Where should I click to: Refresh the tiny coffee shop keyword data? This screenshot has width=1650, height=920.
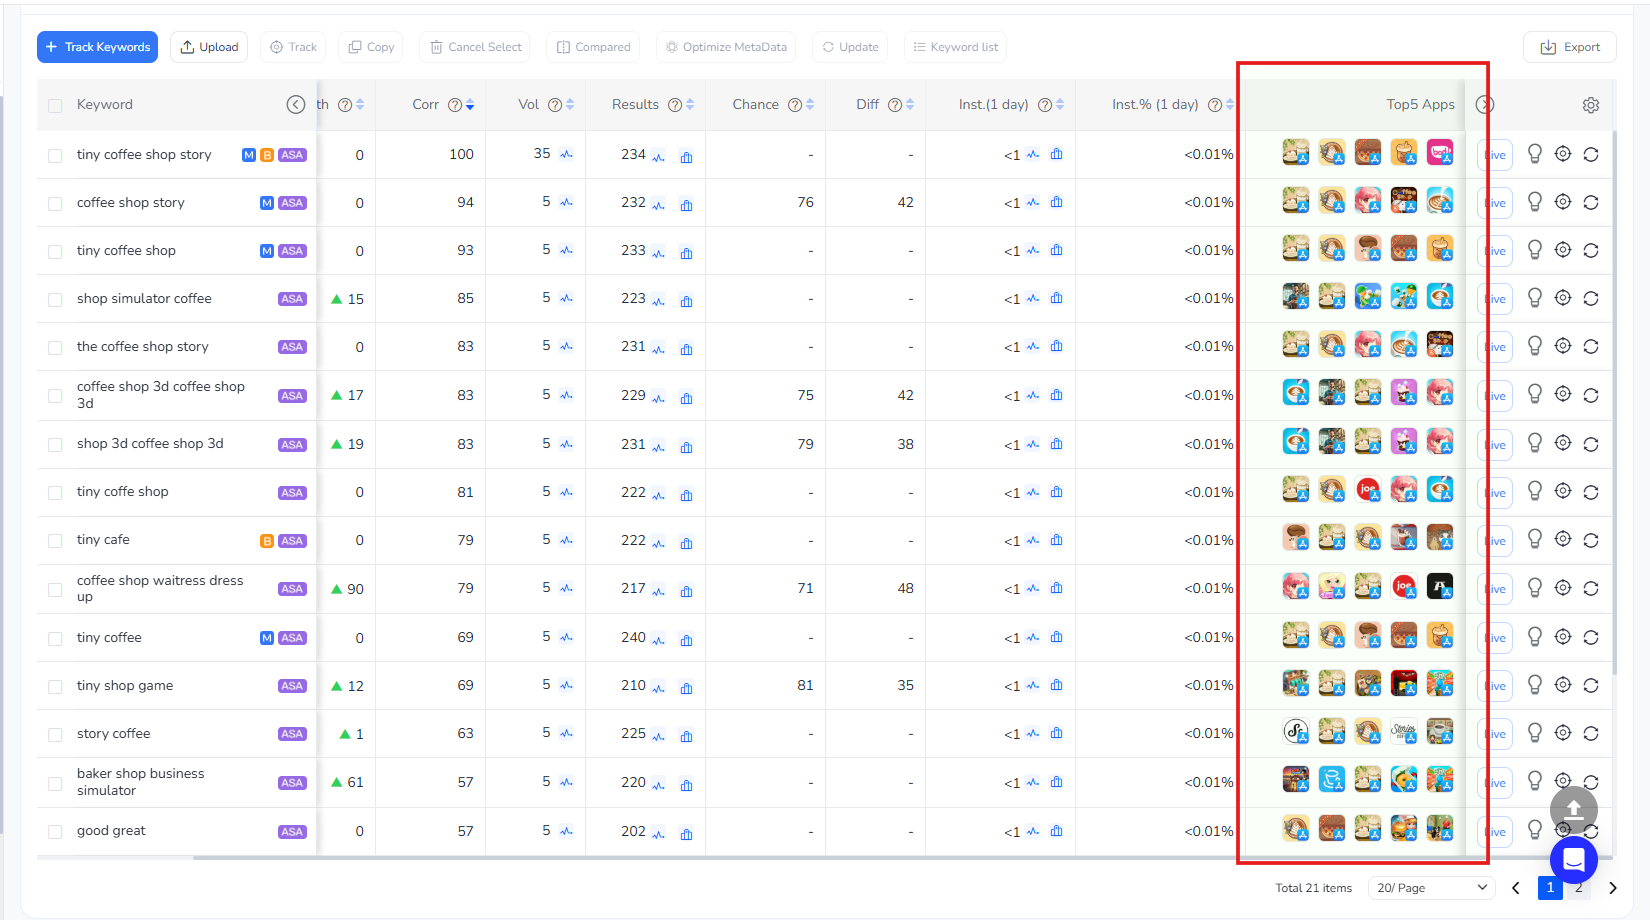[1591, 250]
